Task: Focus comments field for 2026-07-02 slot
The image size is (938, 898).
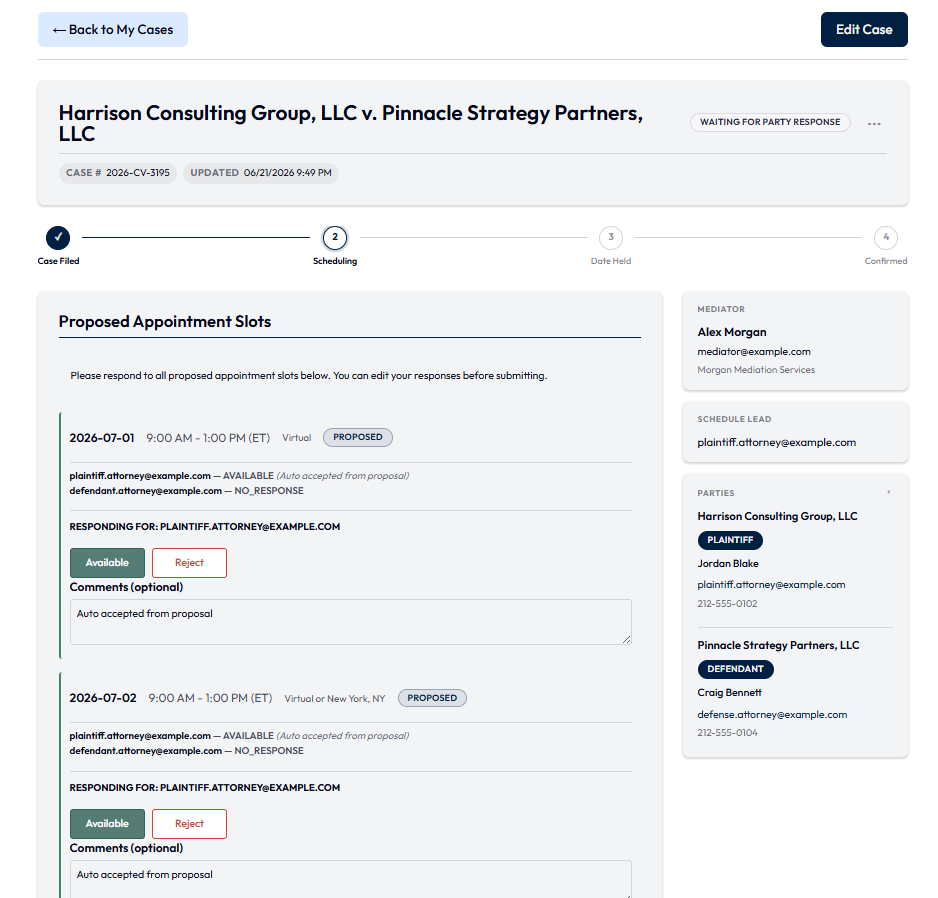Action: [x=351, y=879]
